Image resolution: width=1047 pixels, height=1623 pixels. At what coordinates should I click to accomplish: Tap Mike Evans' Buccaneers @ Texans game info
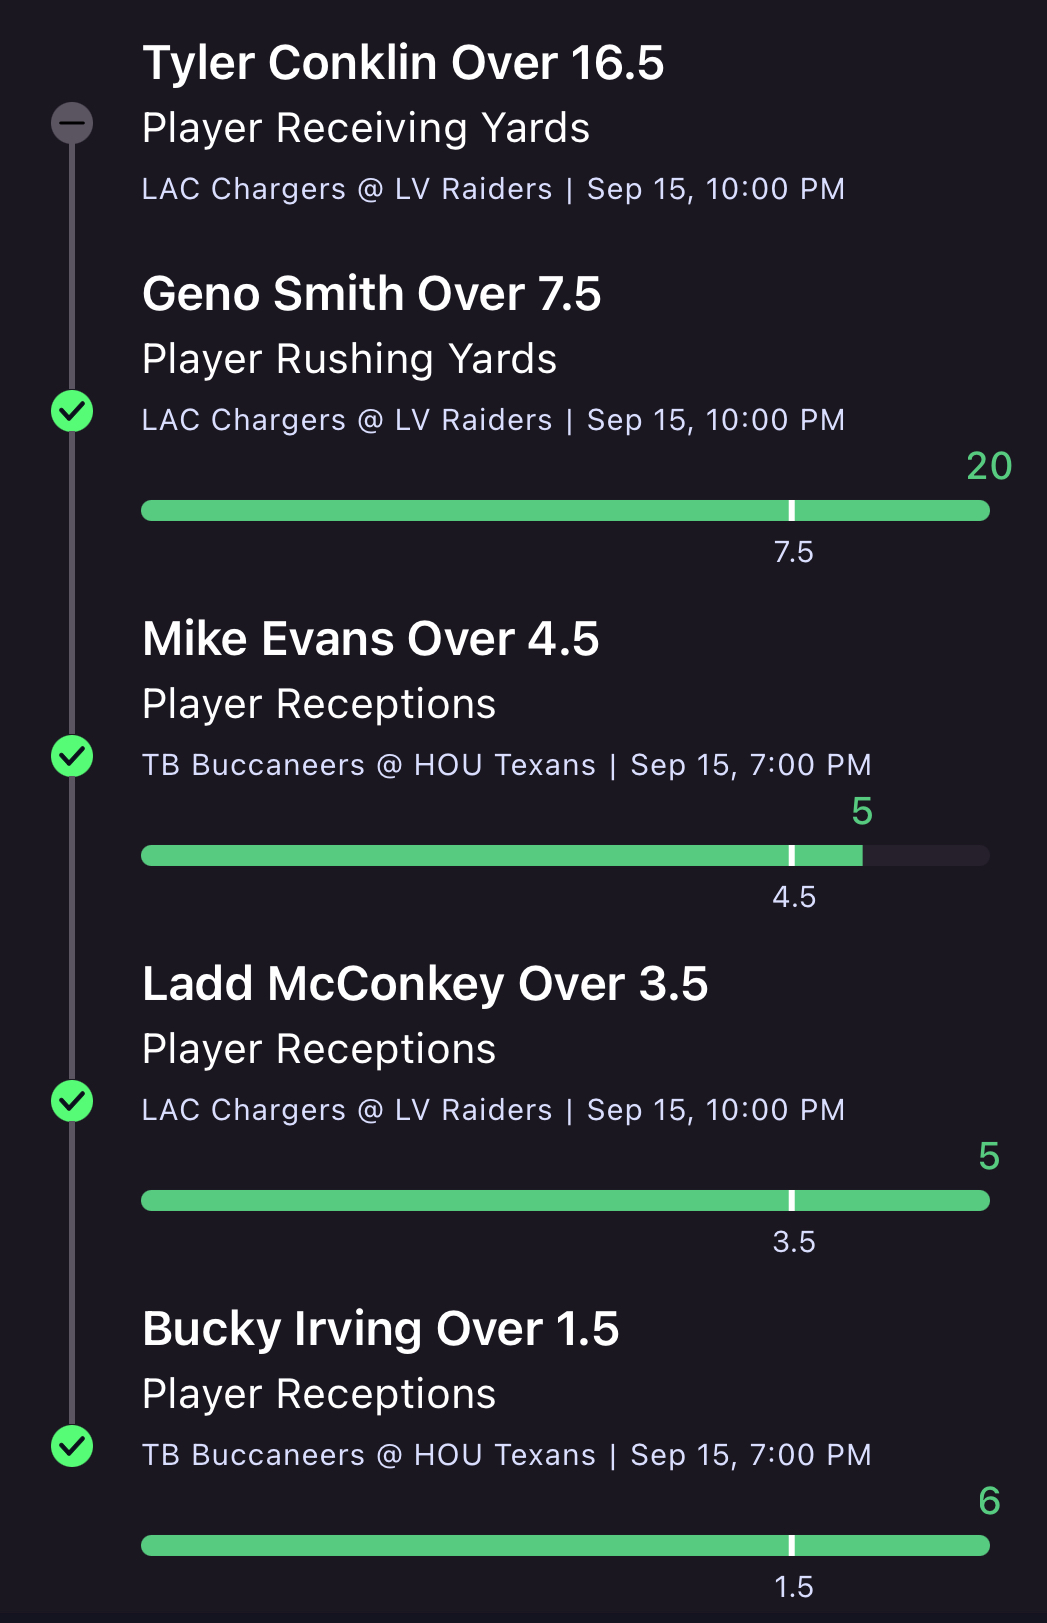506,765
